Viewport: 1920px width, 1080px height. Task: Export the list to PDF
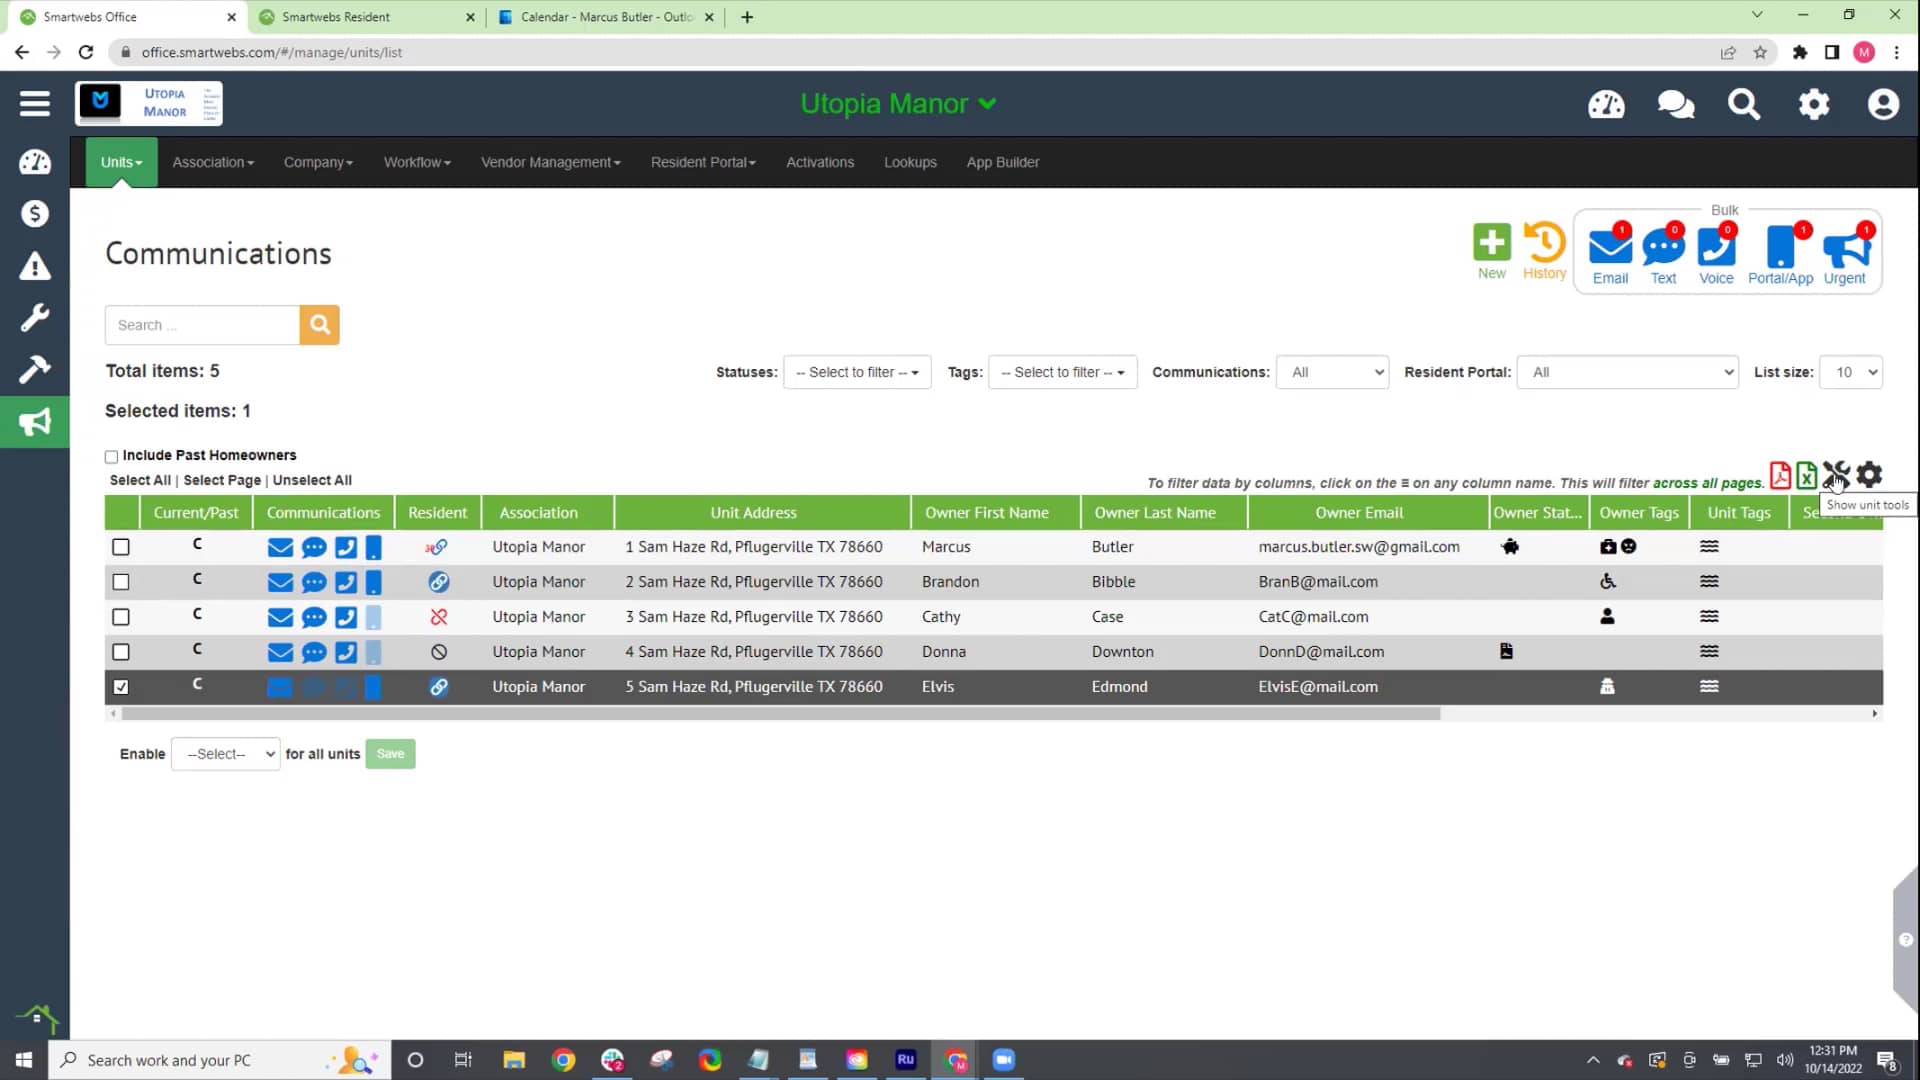click(x=1780, y=476)
